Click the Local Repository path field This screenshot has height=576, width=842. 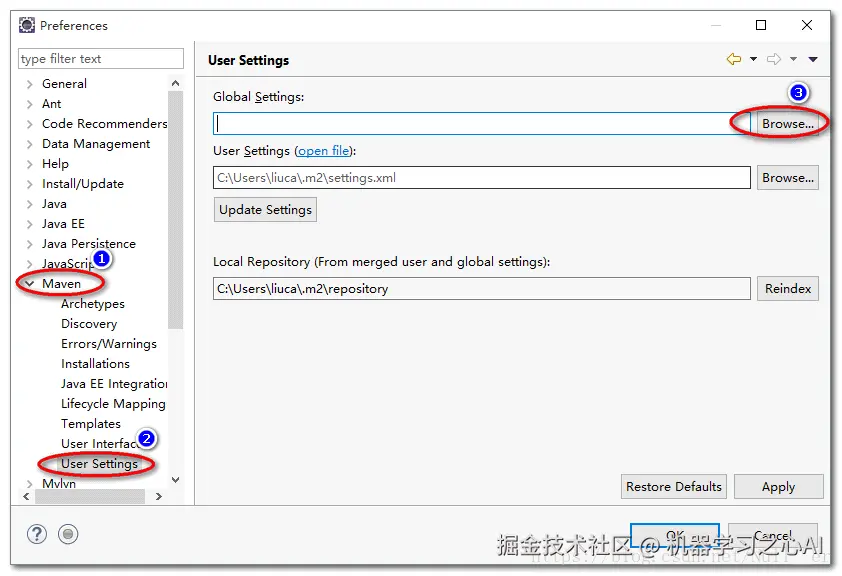tap(482, 289)
